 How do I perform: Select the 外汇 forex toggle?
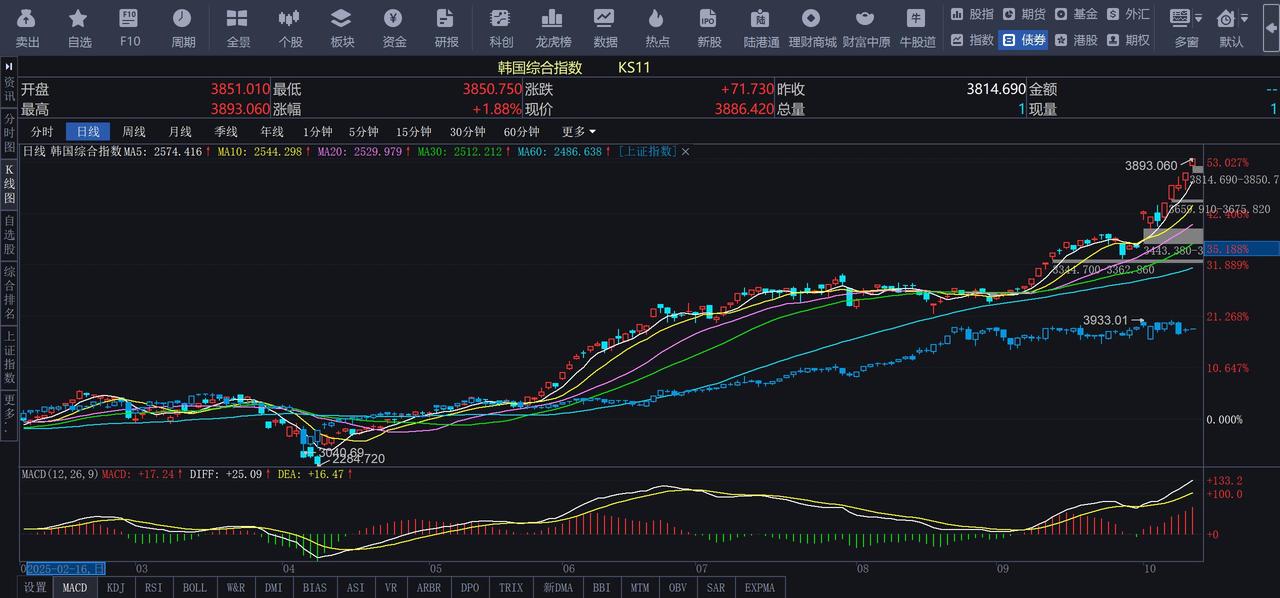pyautogui.click(x=1128, y=14)
